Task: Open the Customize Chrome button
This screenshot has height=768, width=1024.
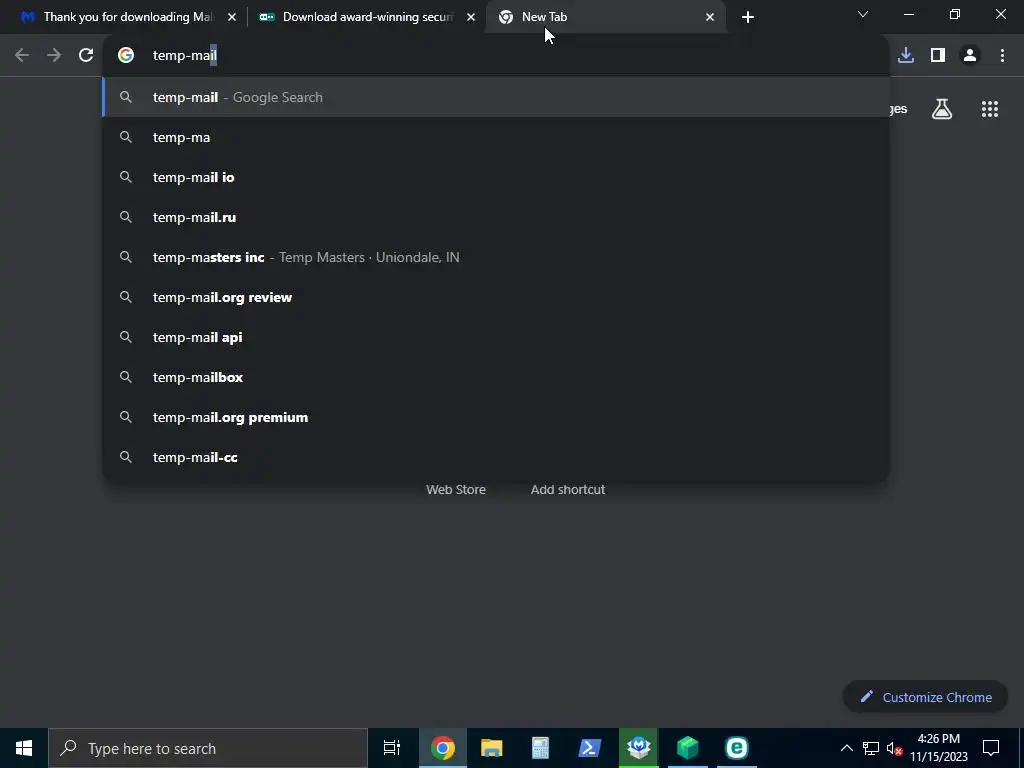Action: [925, 697]
